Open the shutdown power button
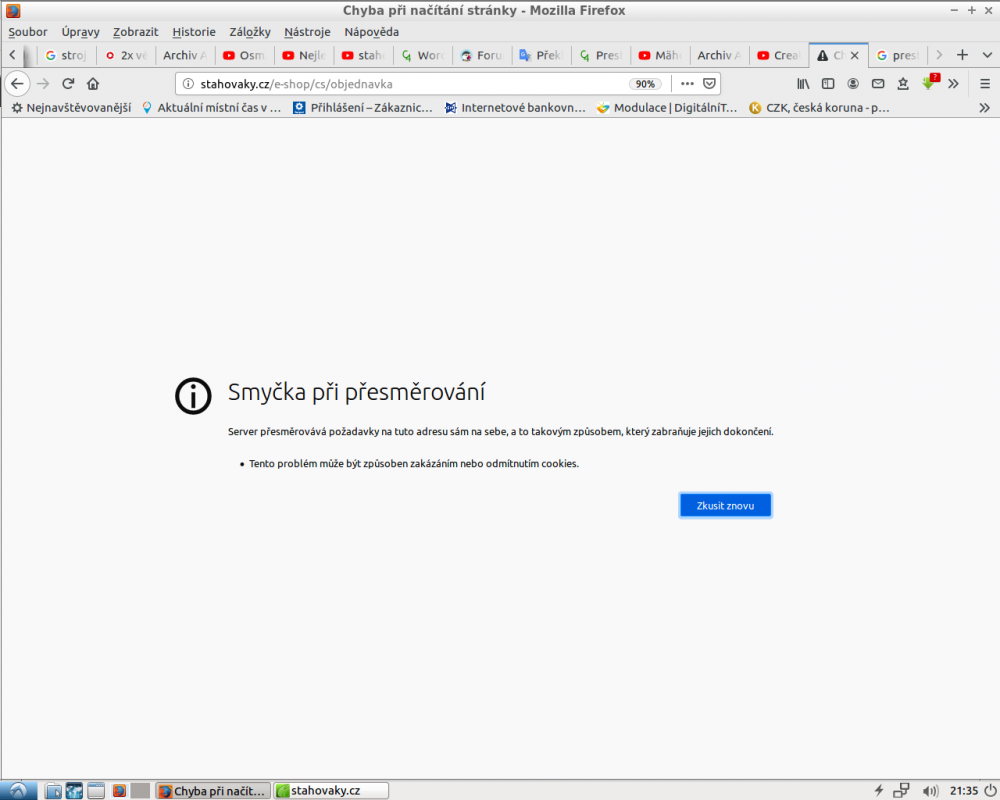The image size is (1000, 800). [x=990, y=791]
